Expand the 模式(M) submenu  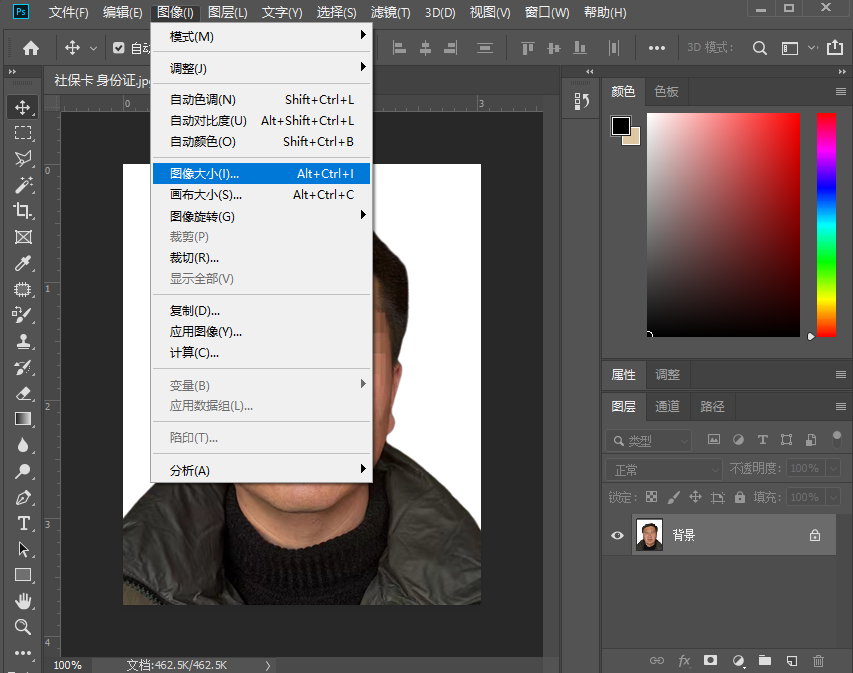click(x=262, y=36)
